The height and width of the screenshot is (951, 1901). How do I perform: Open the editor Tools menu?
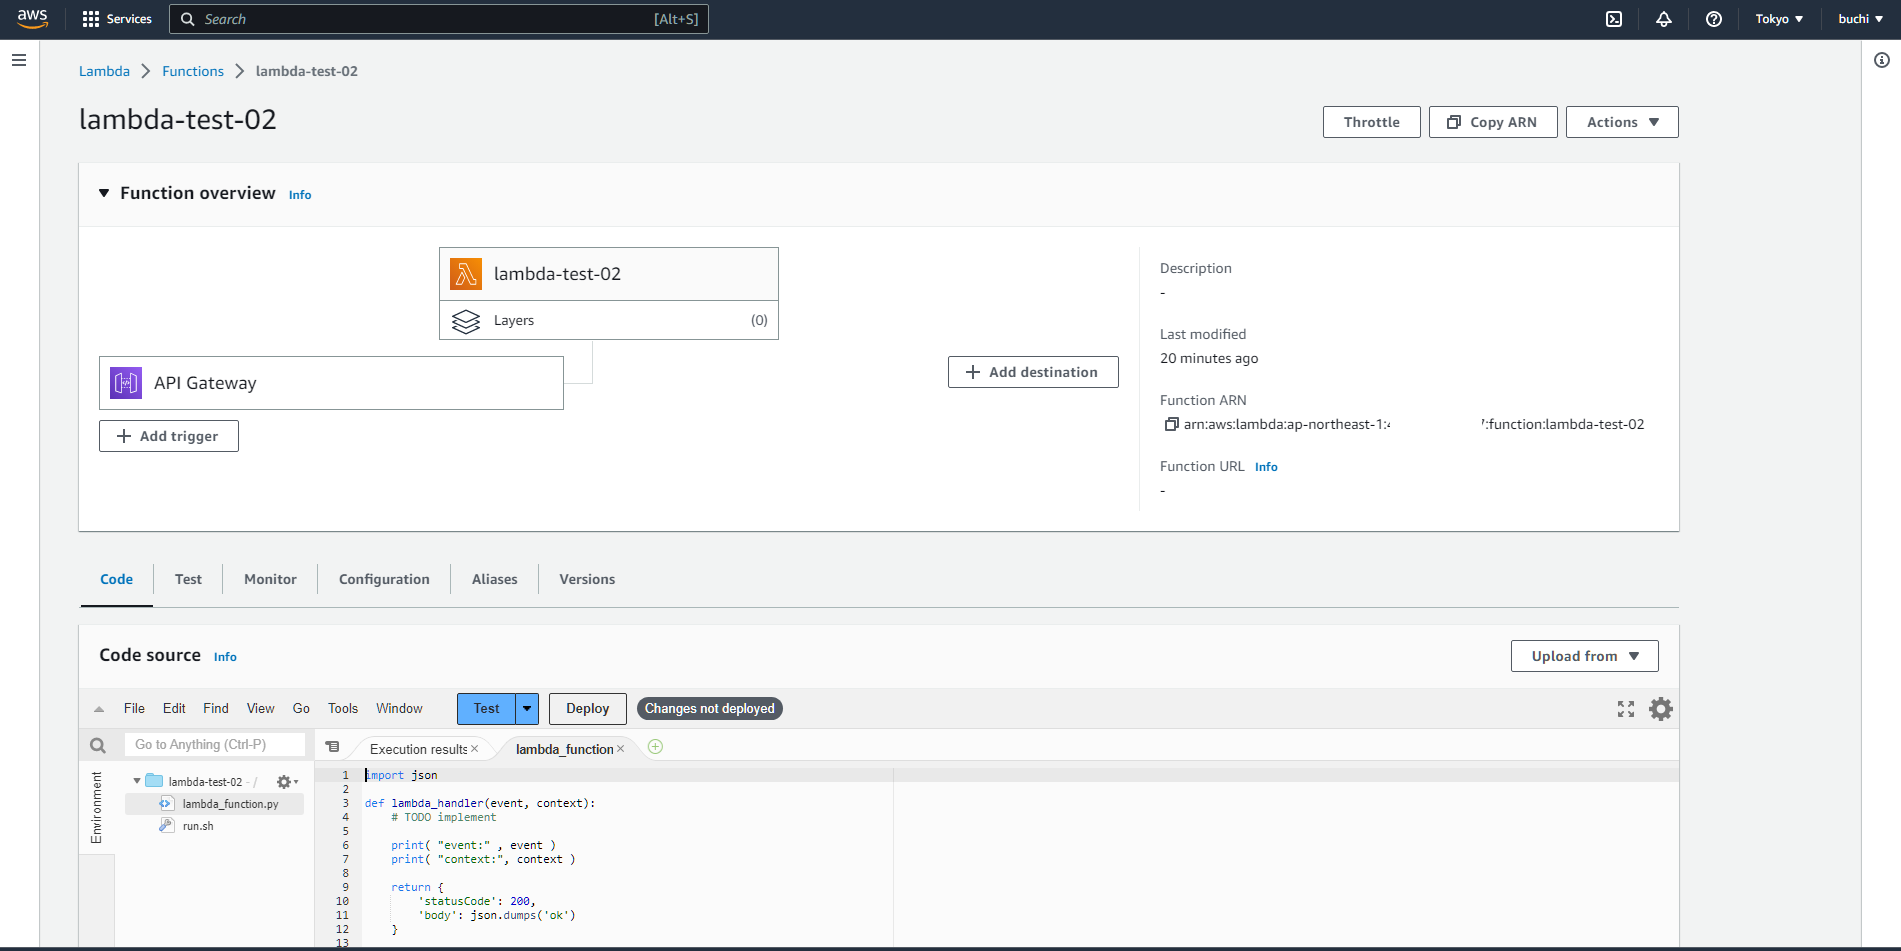(343, 708)
